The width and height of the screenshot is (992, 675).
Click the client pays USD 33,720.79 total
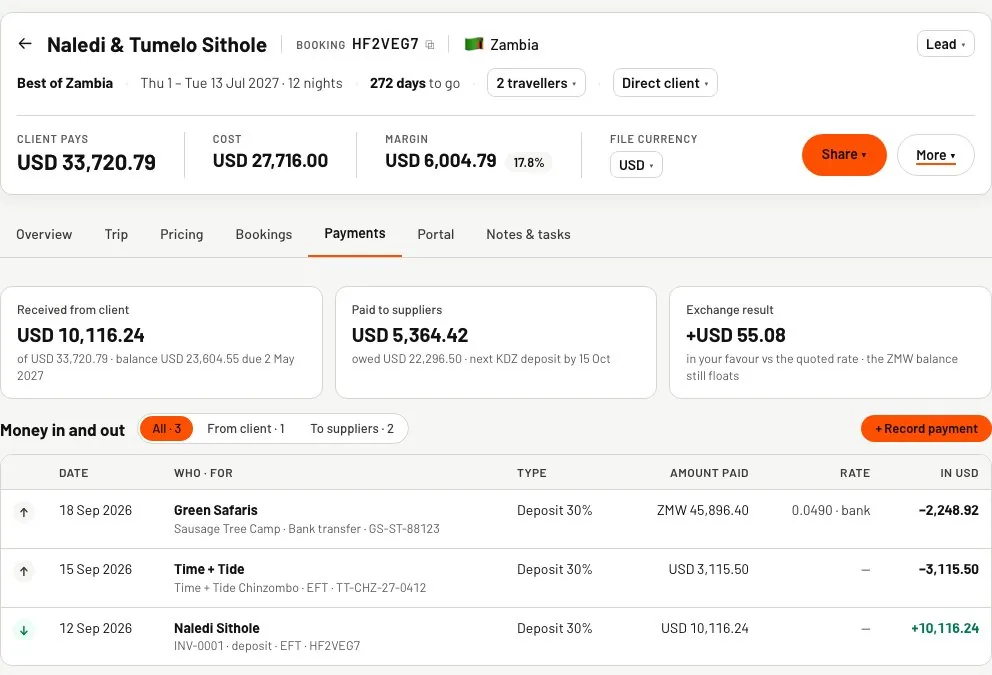point(86,163)
